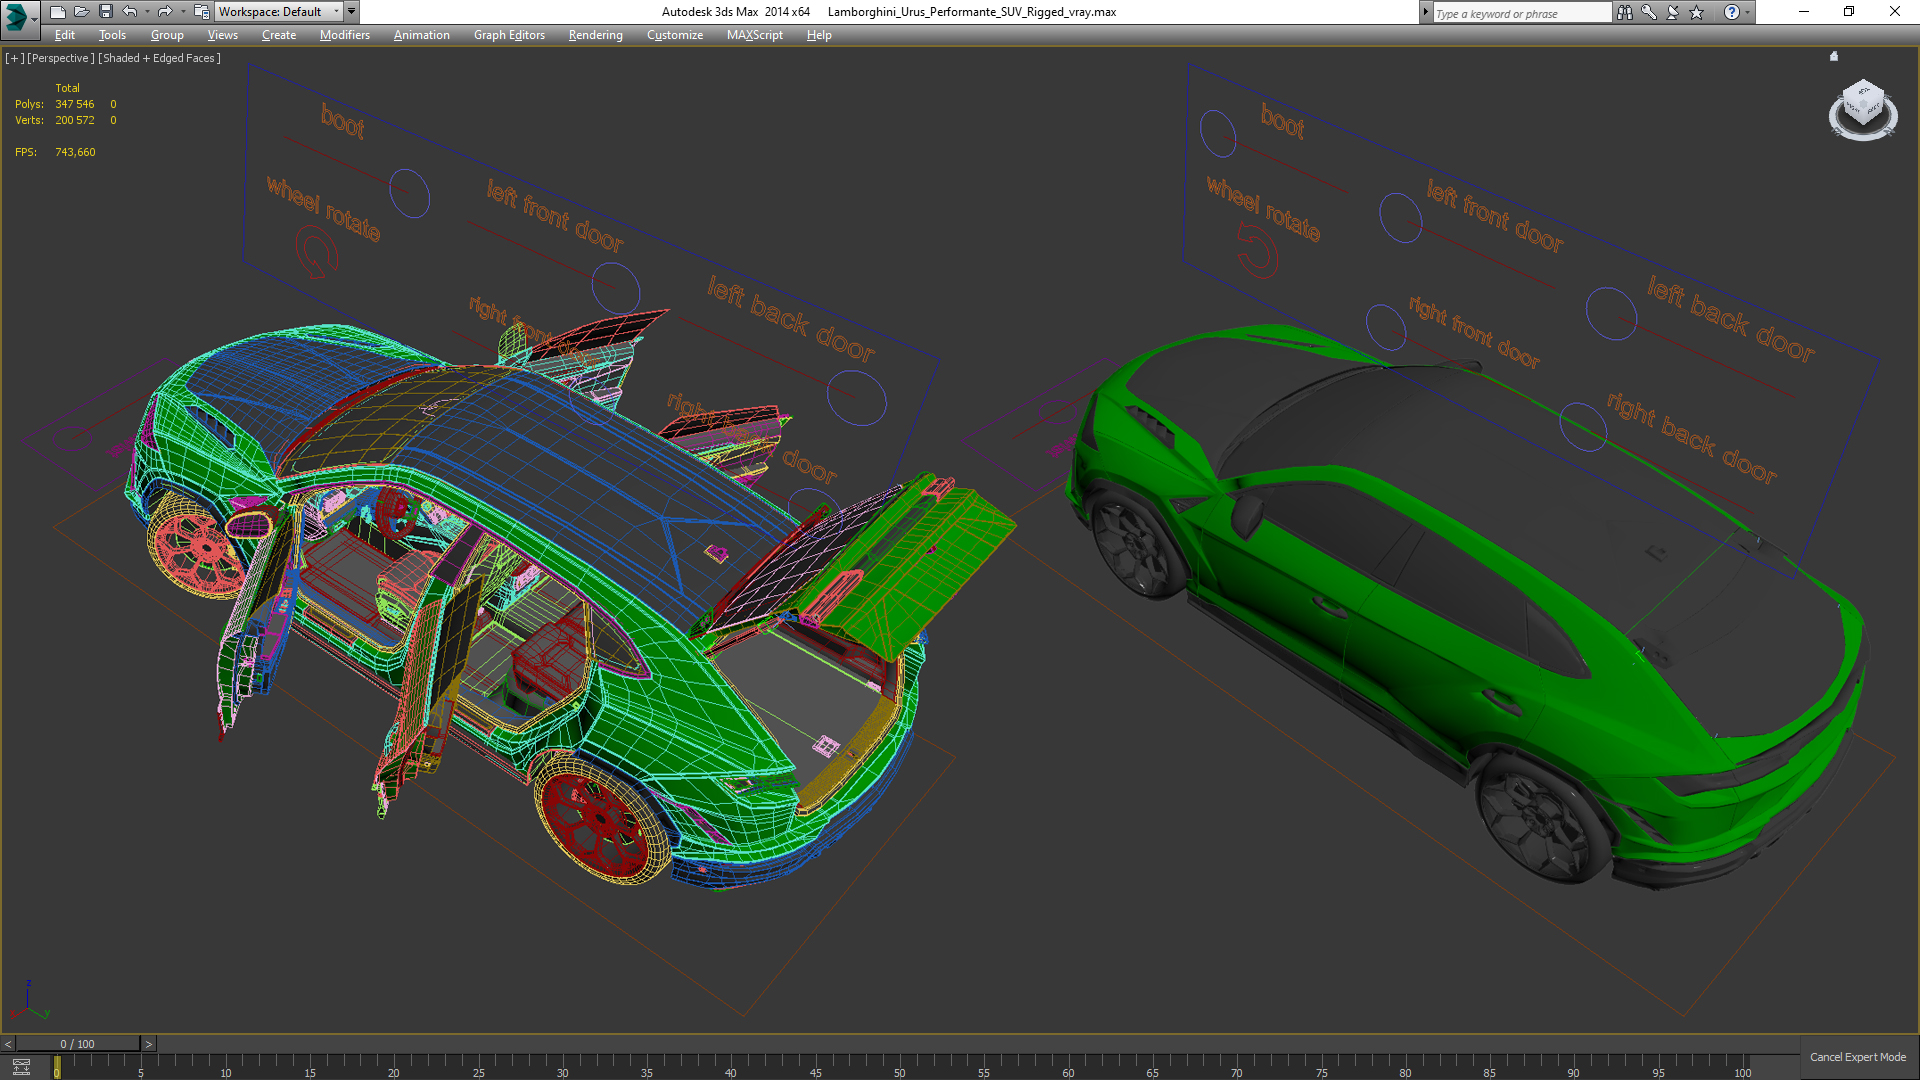Search help with binoculars icon

[1625, 12]
